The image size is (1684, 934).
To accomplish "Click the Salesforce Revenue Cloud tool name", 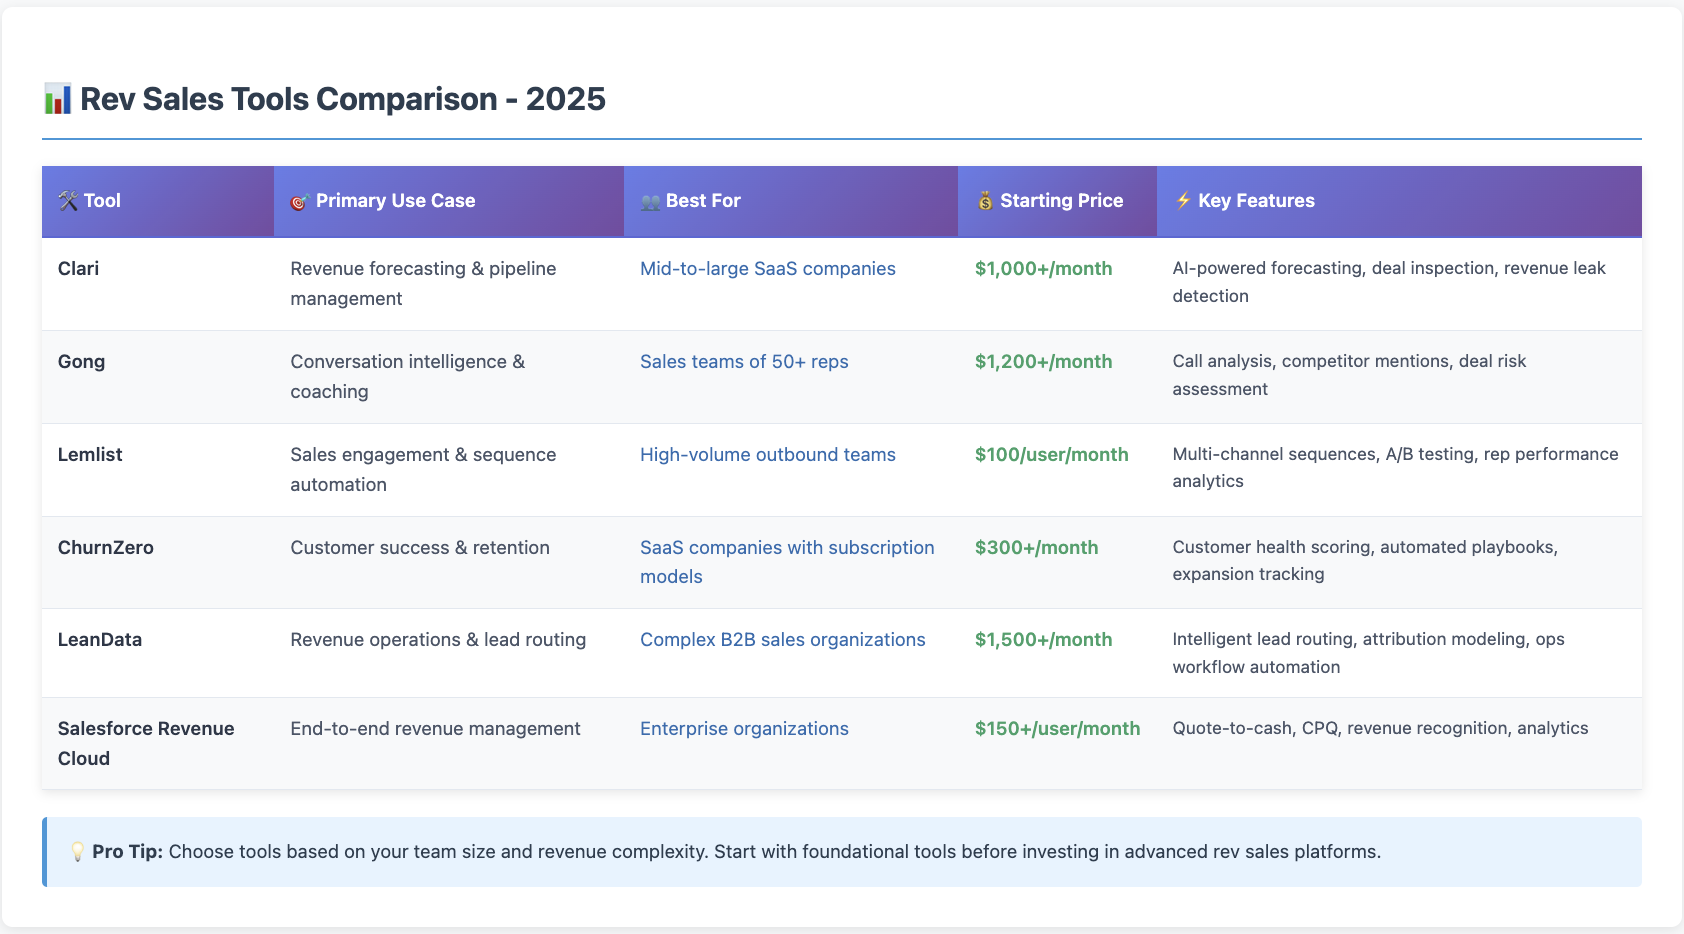I will [146, 744].
